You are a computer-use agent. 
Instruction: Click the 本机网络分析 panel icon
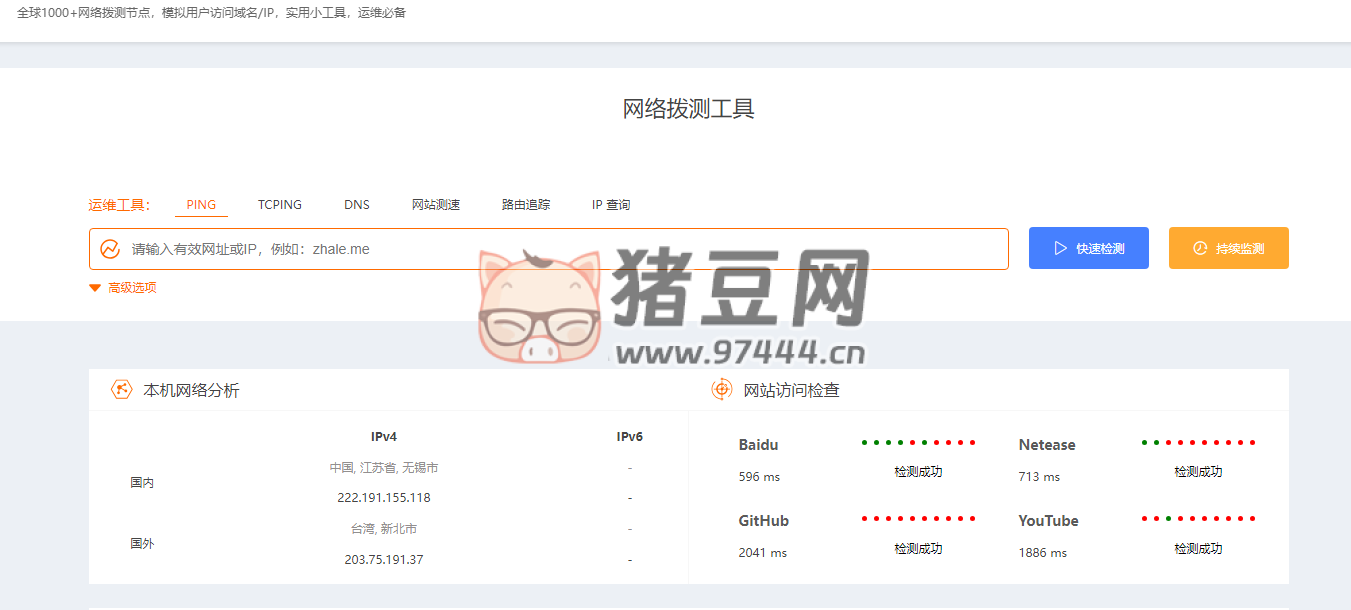pyautogui.click(x=122, y=389)
